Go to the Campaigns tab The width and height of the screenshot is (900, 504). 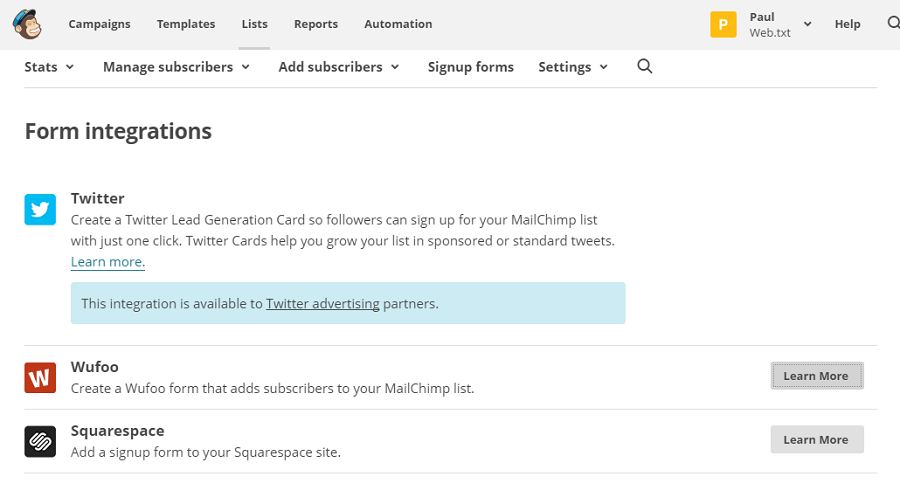[x=99, y=24]
